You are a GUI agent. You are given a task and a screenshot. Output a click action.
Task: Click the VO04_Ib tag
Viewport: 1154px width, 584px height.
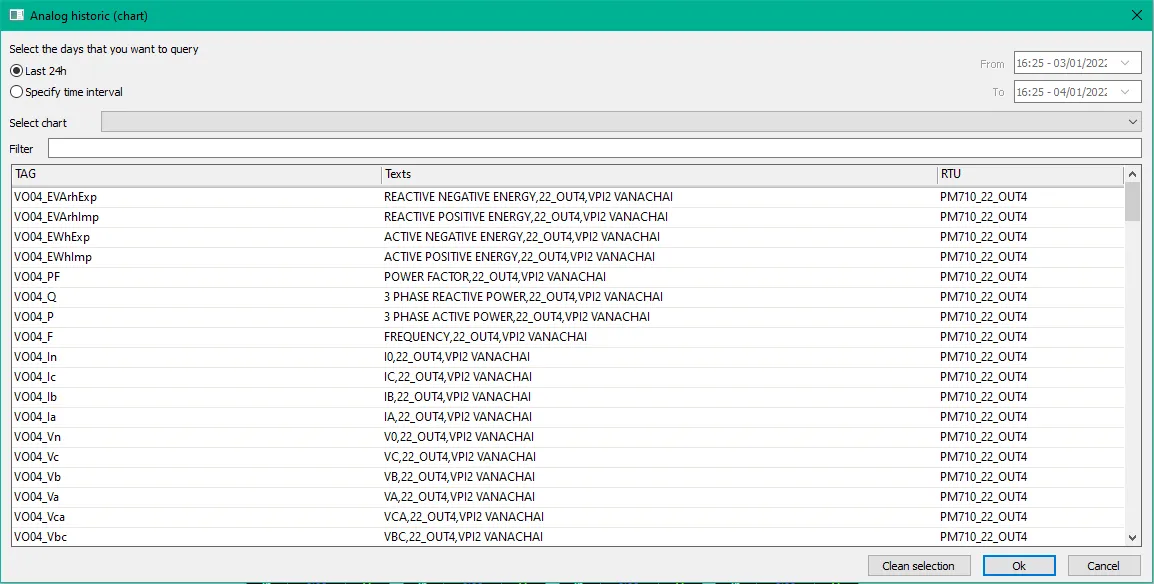(568, 396)
